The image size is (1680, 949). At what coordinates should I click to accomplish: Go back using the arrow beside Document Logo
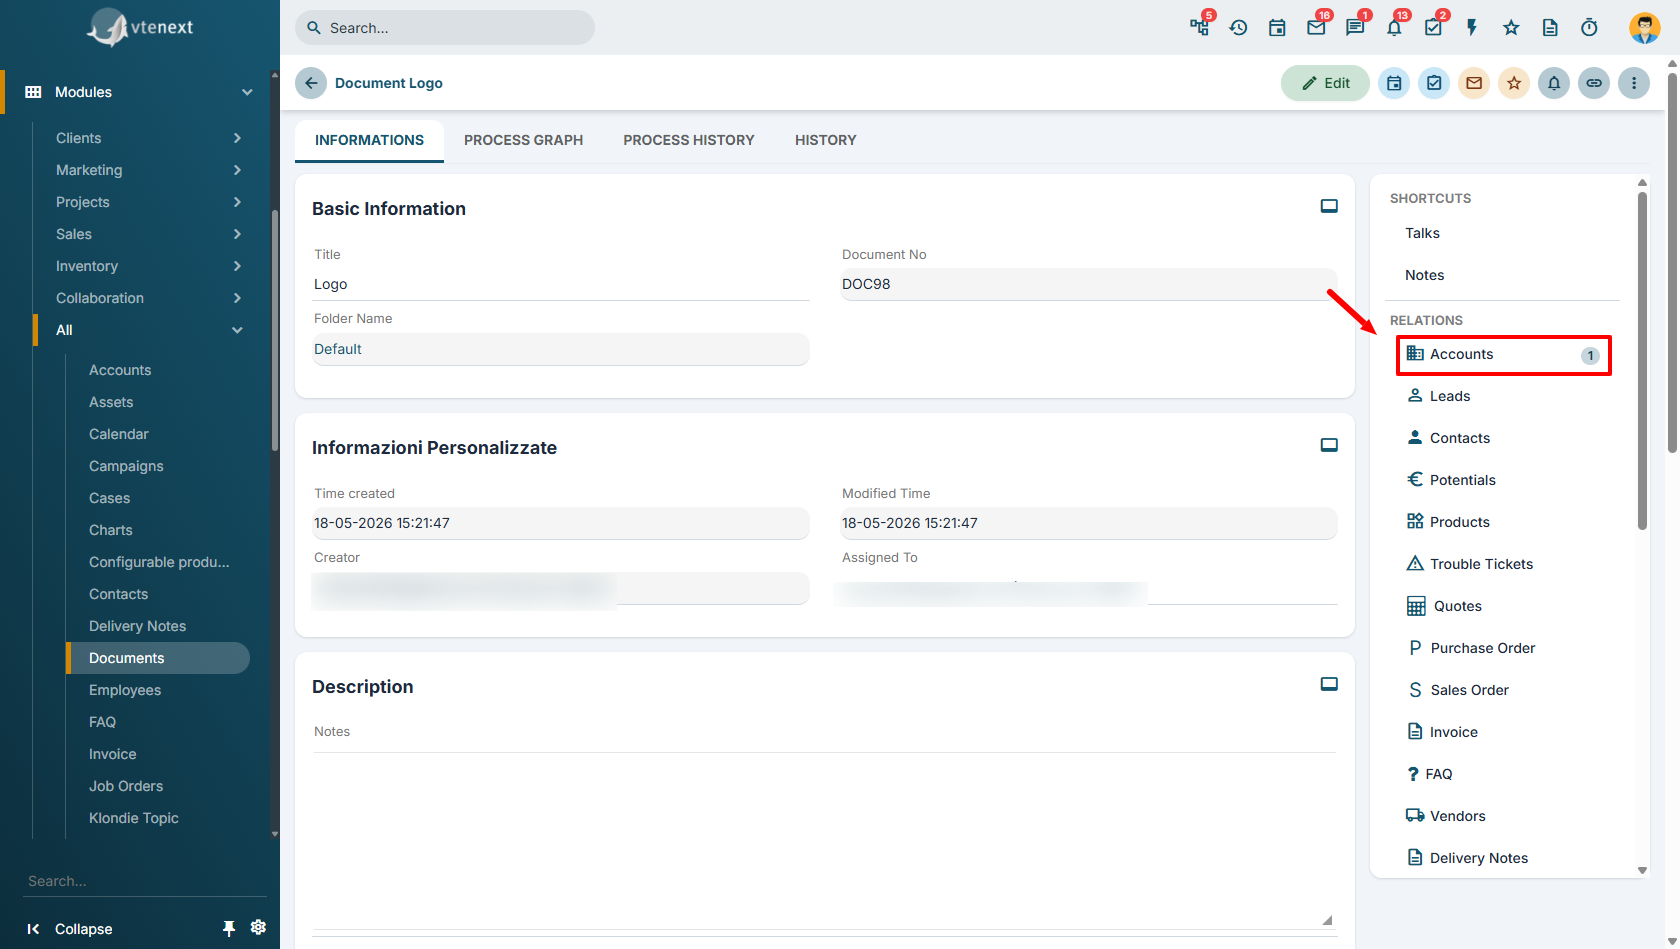311,83
